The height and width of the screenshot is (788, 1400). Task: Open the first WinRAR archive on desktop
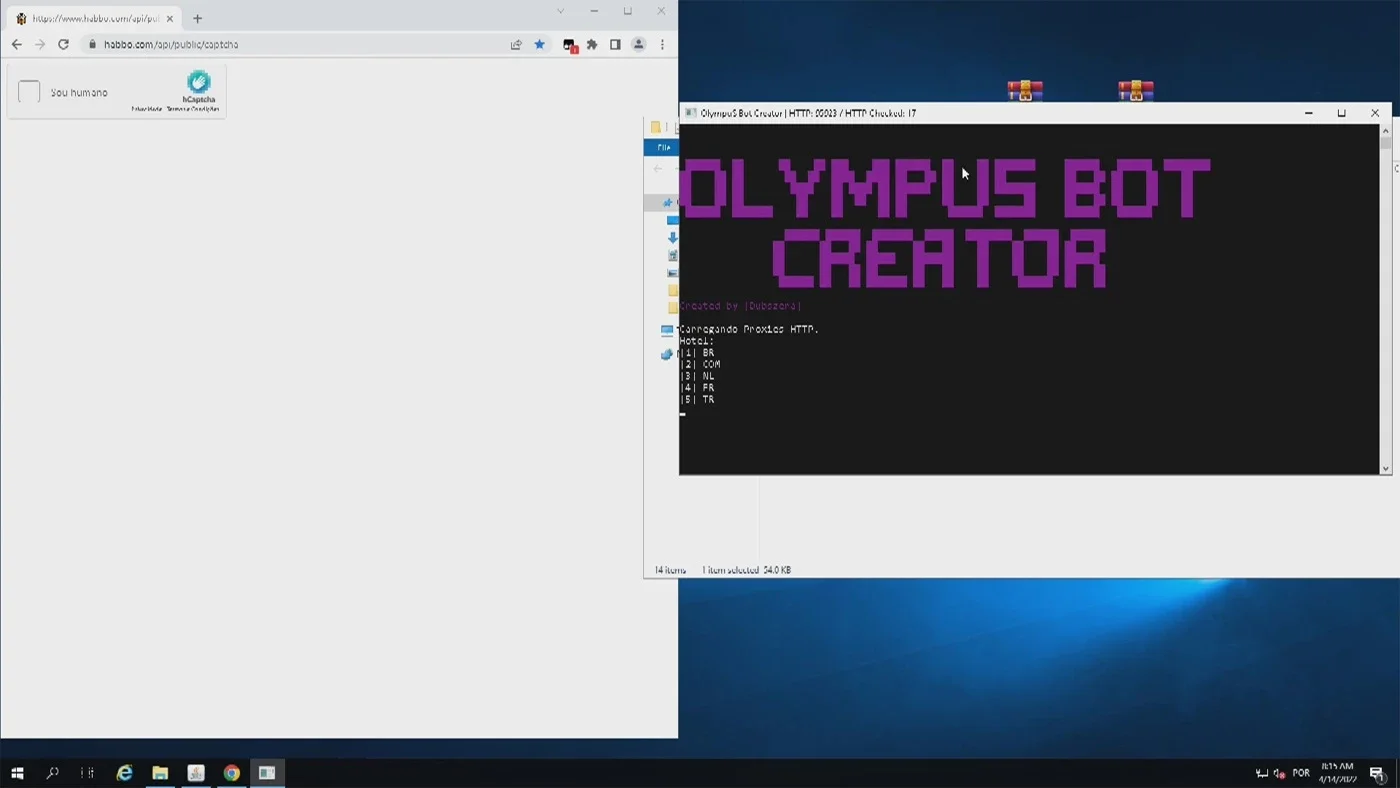tap(1025, 90)
